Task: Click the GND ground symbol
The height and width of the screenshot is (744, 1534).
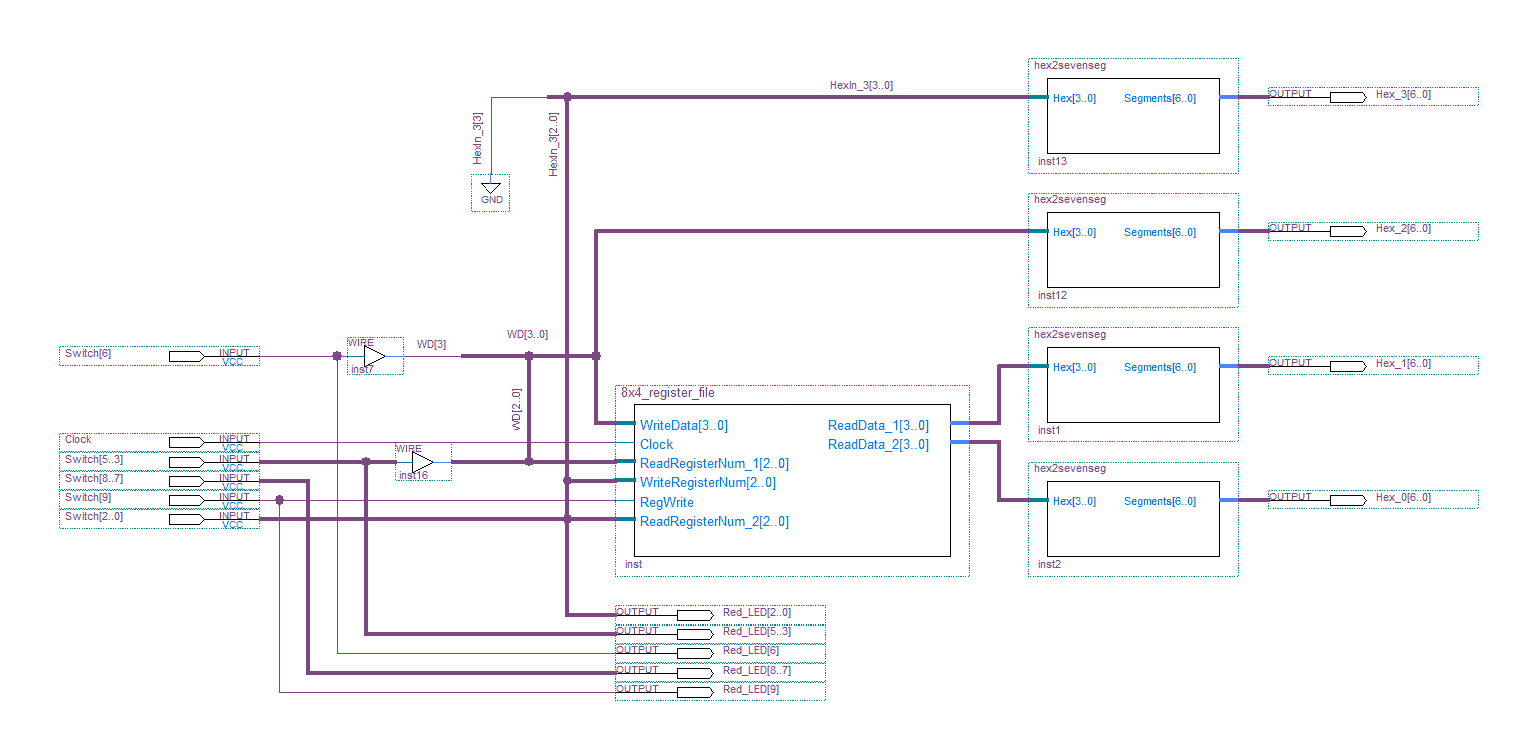Action: [490, 191]
